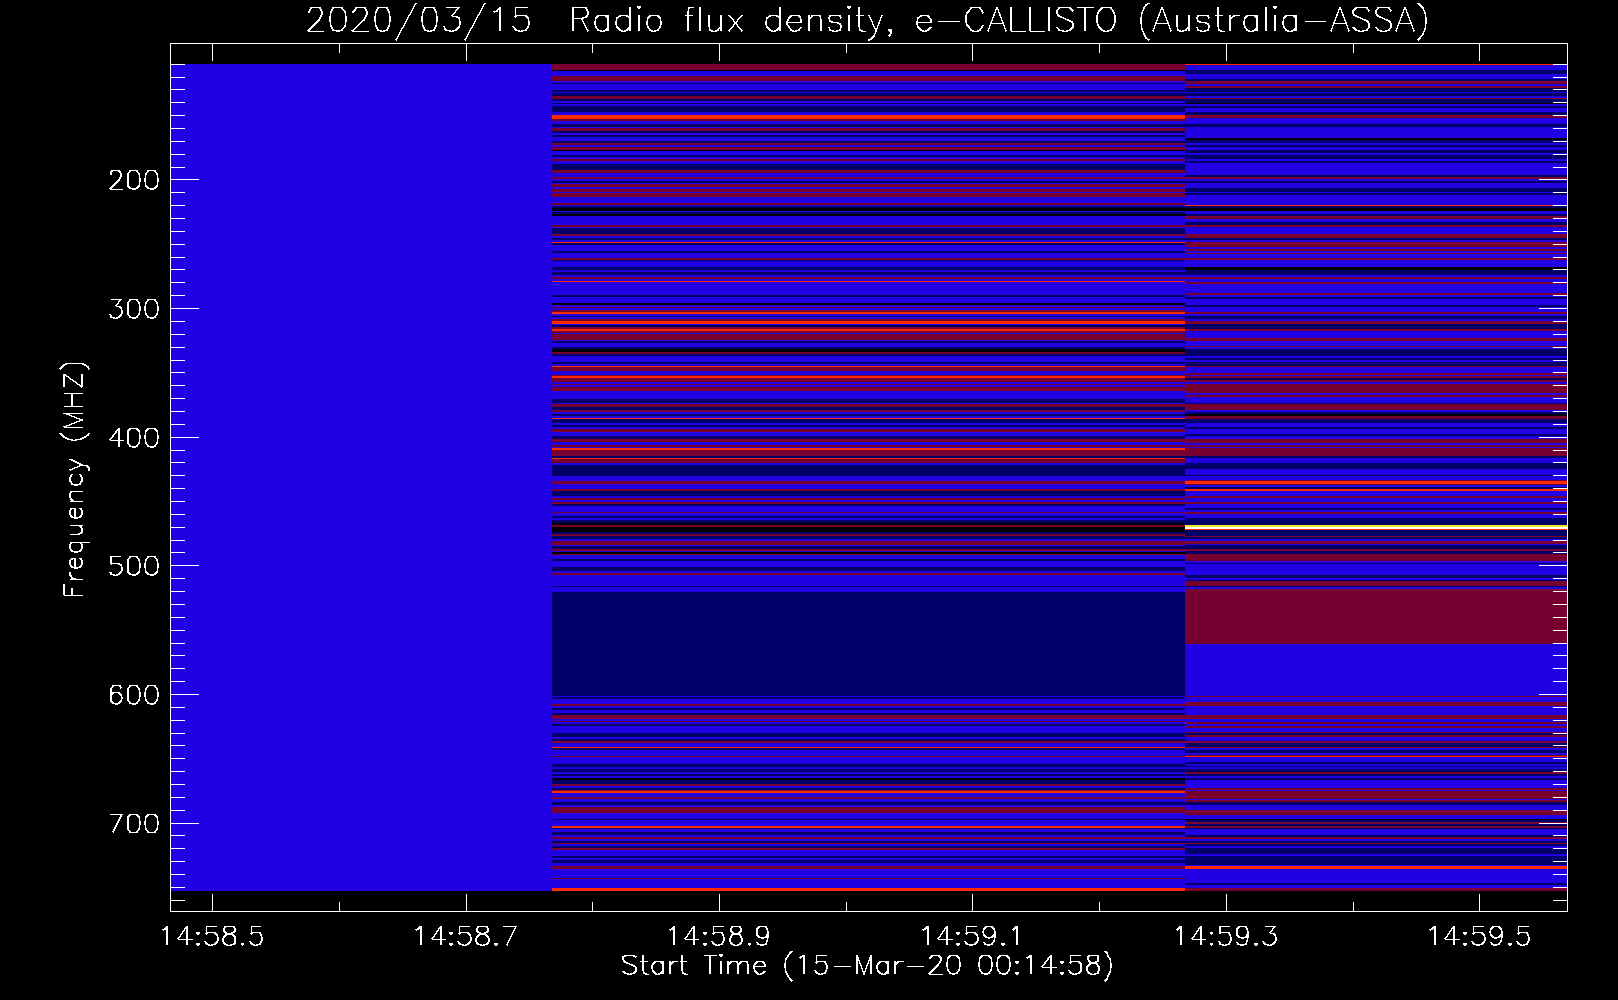This screenshot has width=1618, height=1000.
Task: Click the 400 frequency tick label
Action: pos(134,438)
